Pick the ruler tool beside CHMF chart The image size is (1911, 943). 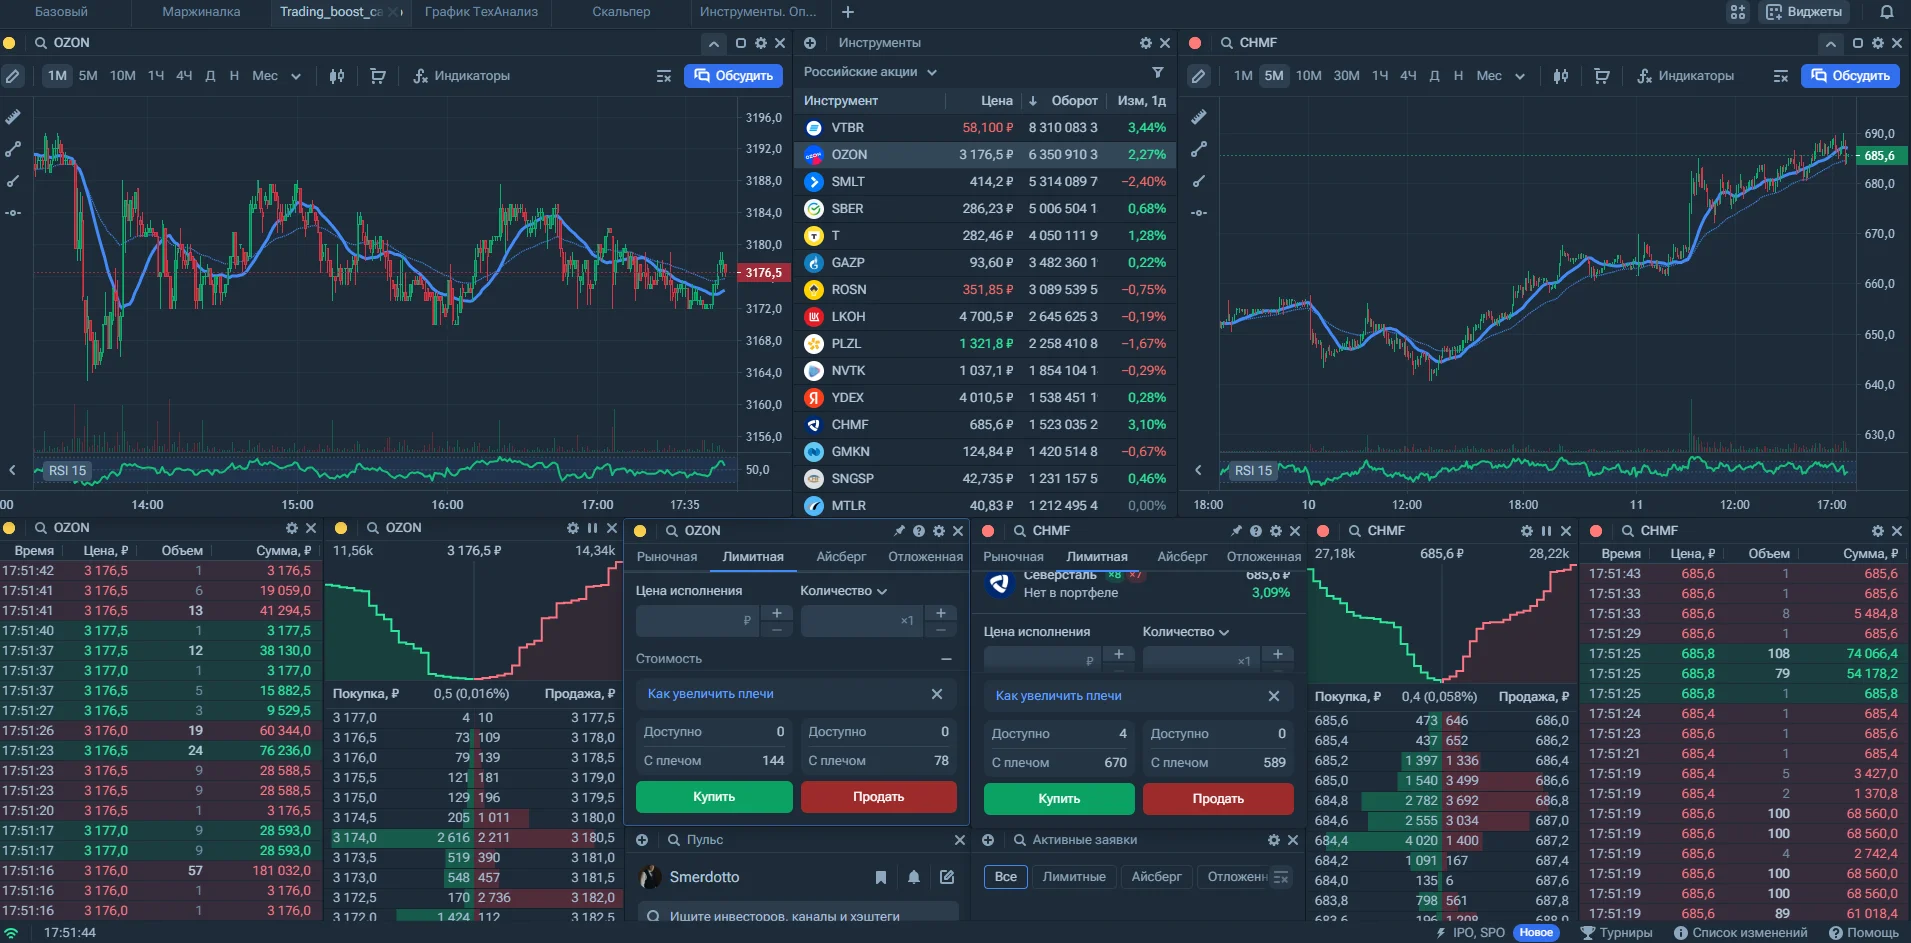tap(1199, 117)
